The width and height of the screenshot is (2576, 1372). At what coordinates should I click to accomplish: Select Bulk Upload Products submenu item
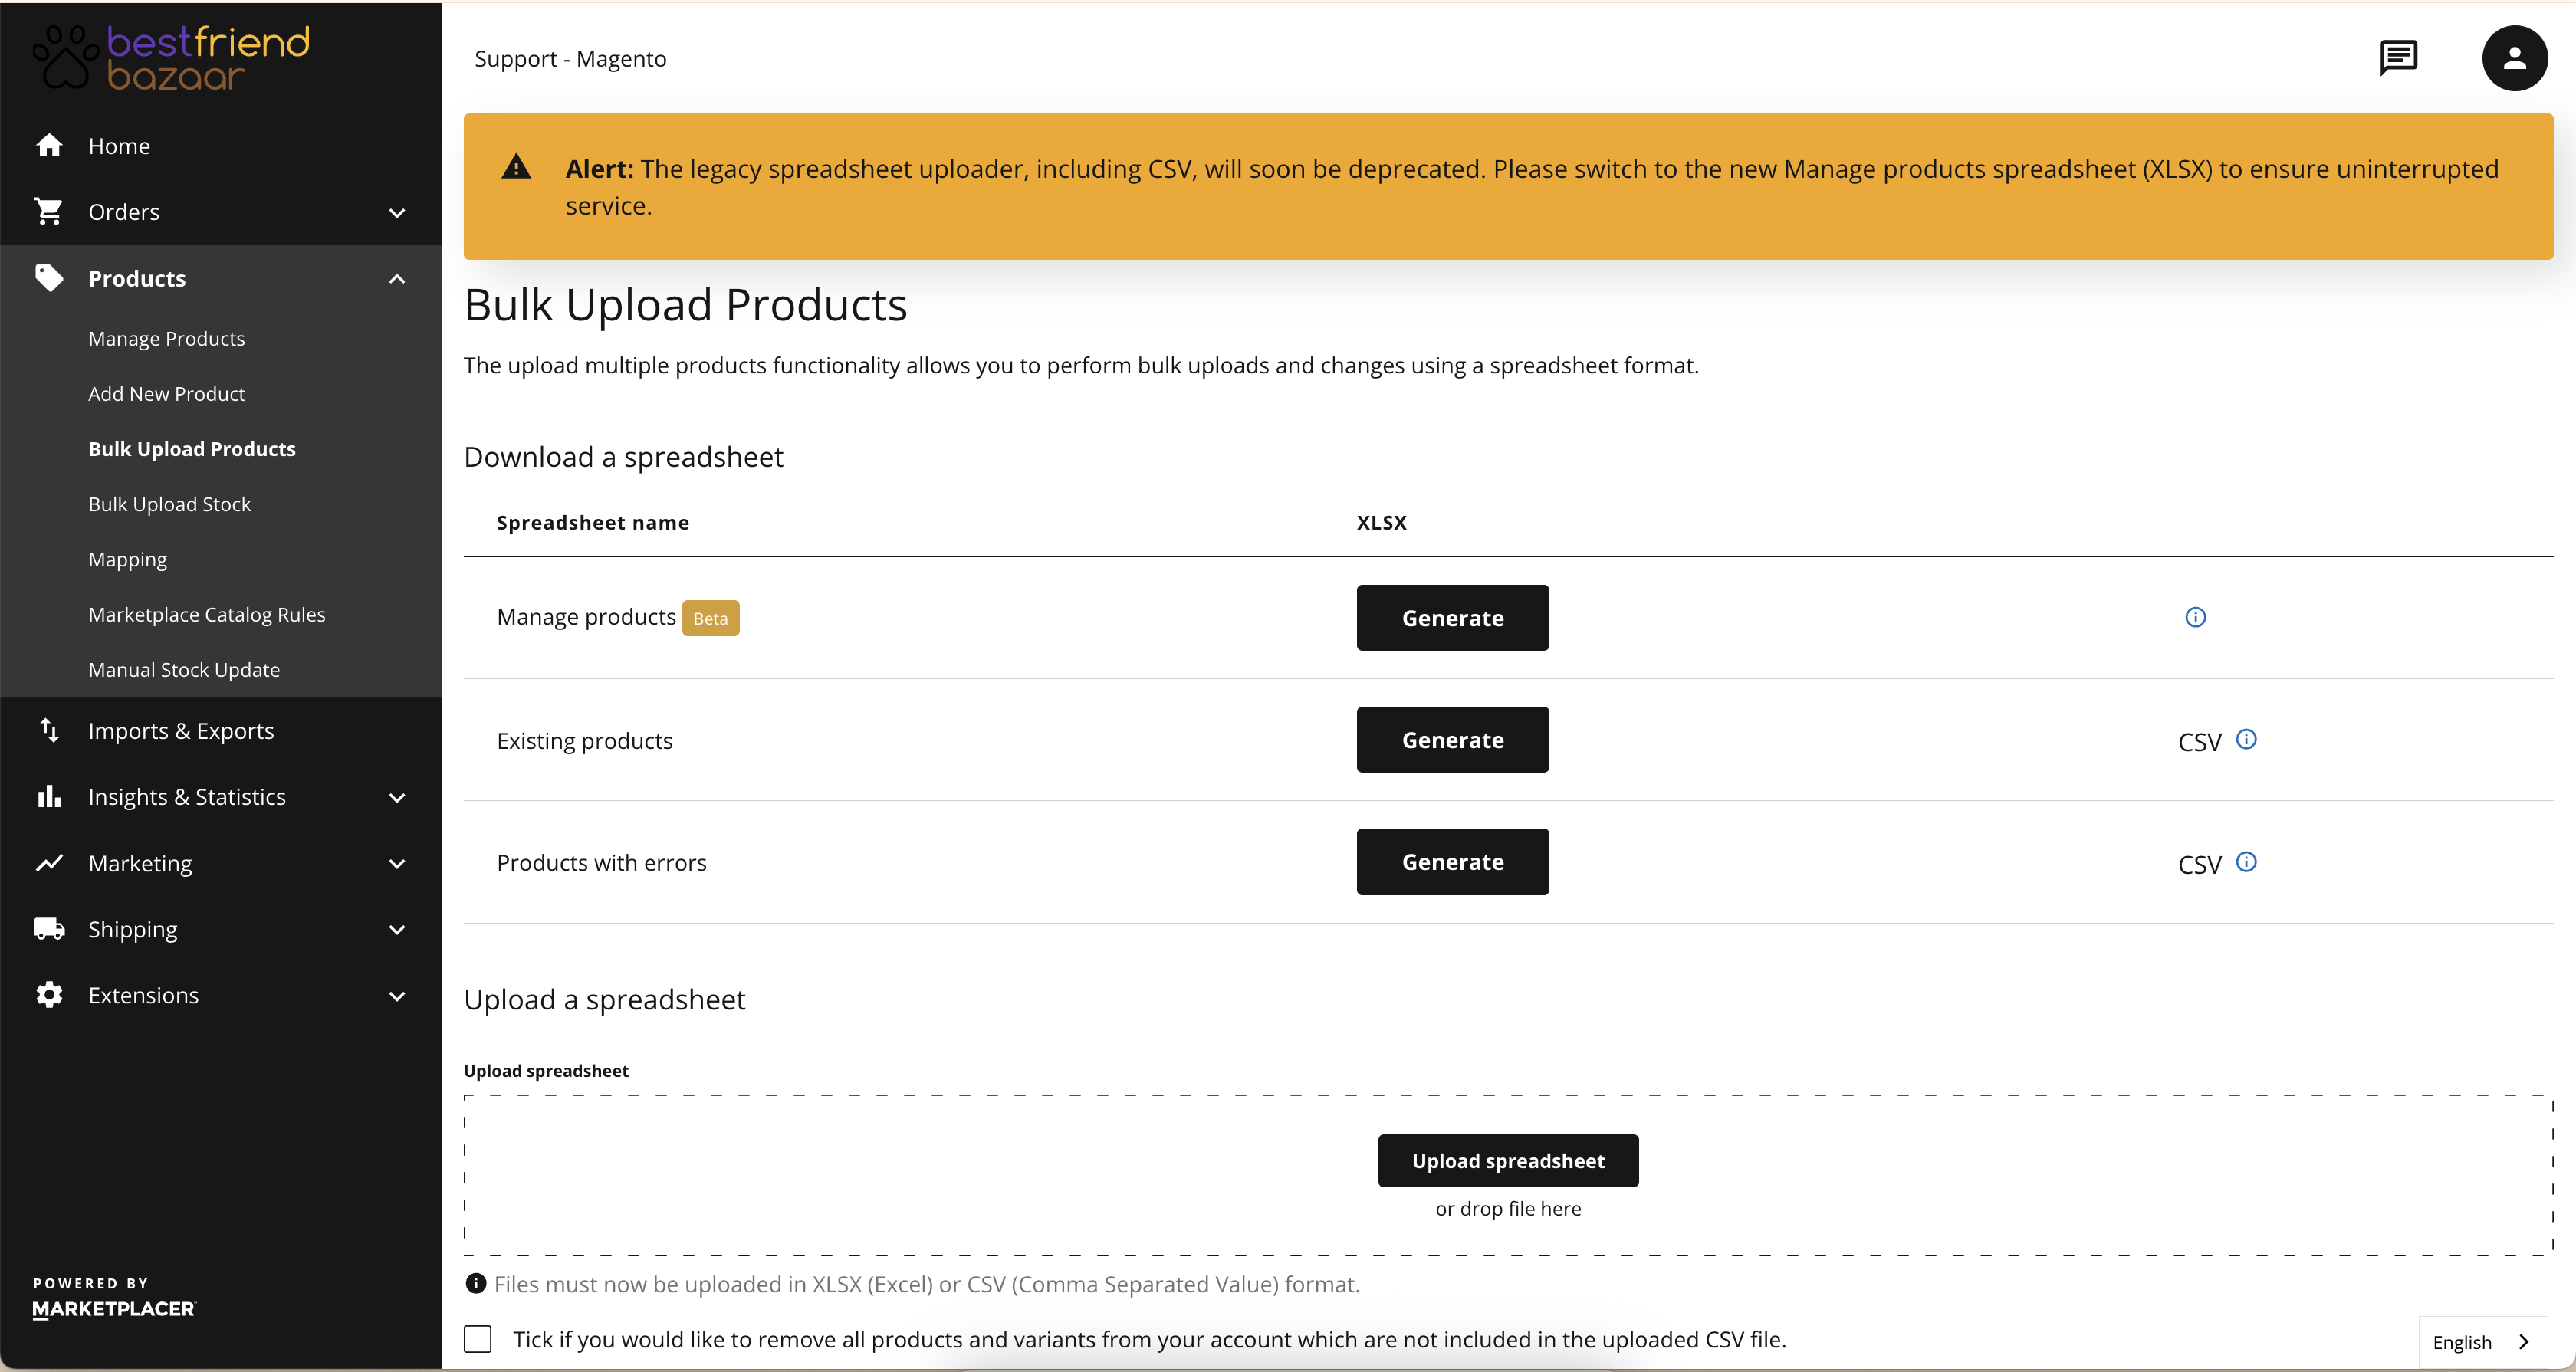[x=192, y=449]
